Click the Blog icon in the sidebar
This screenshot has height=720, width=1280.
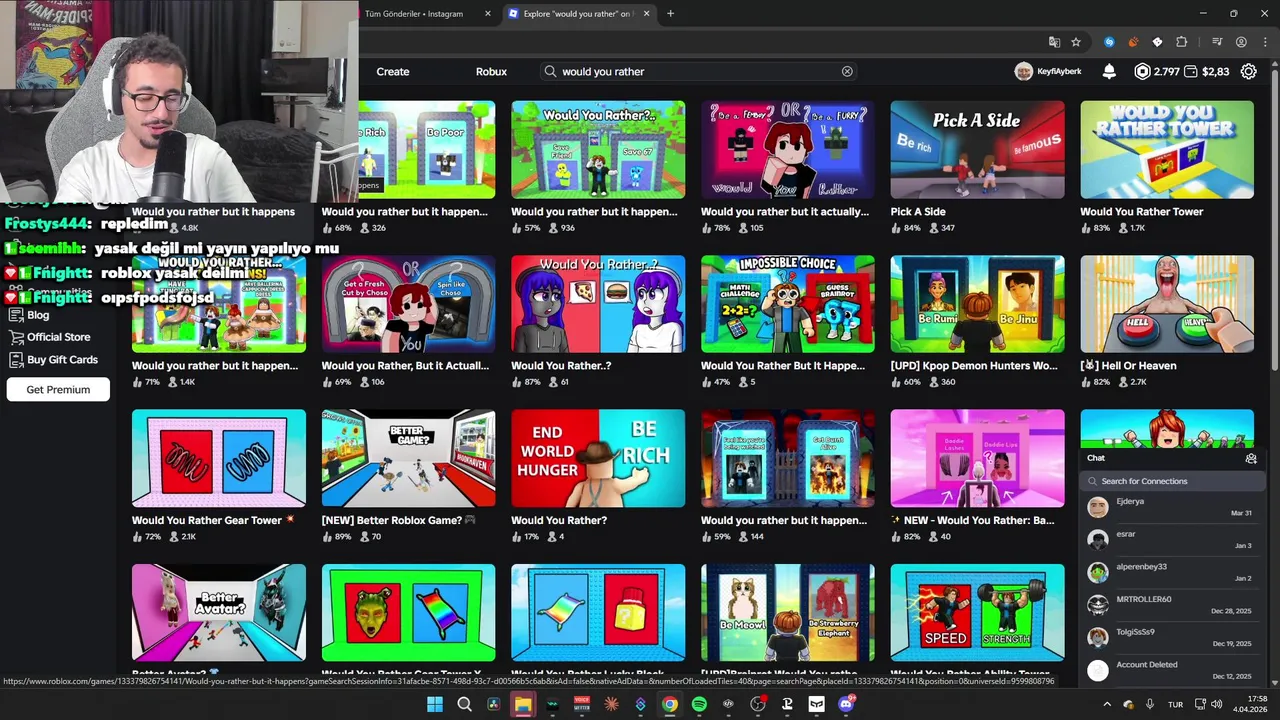[16, 315]
